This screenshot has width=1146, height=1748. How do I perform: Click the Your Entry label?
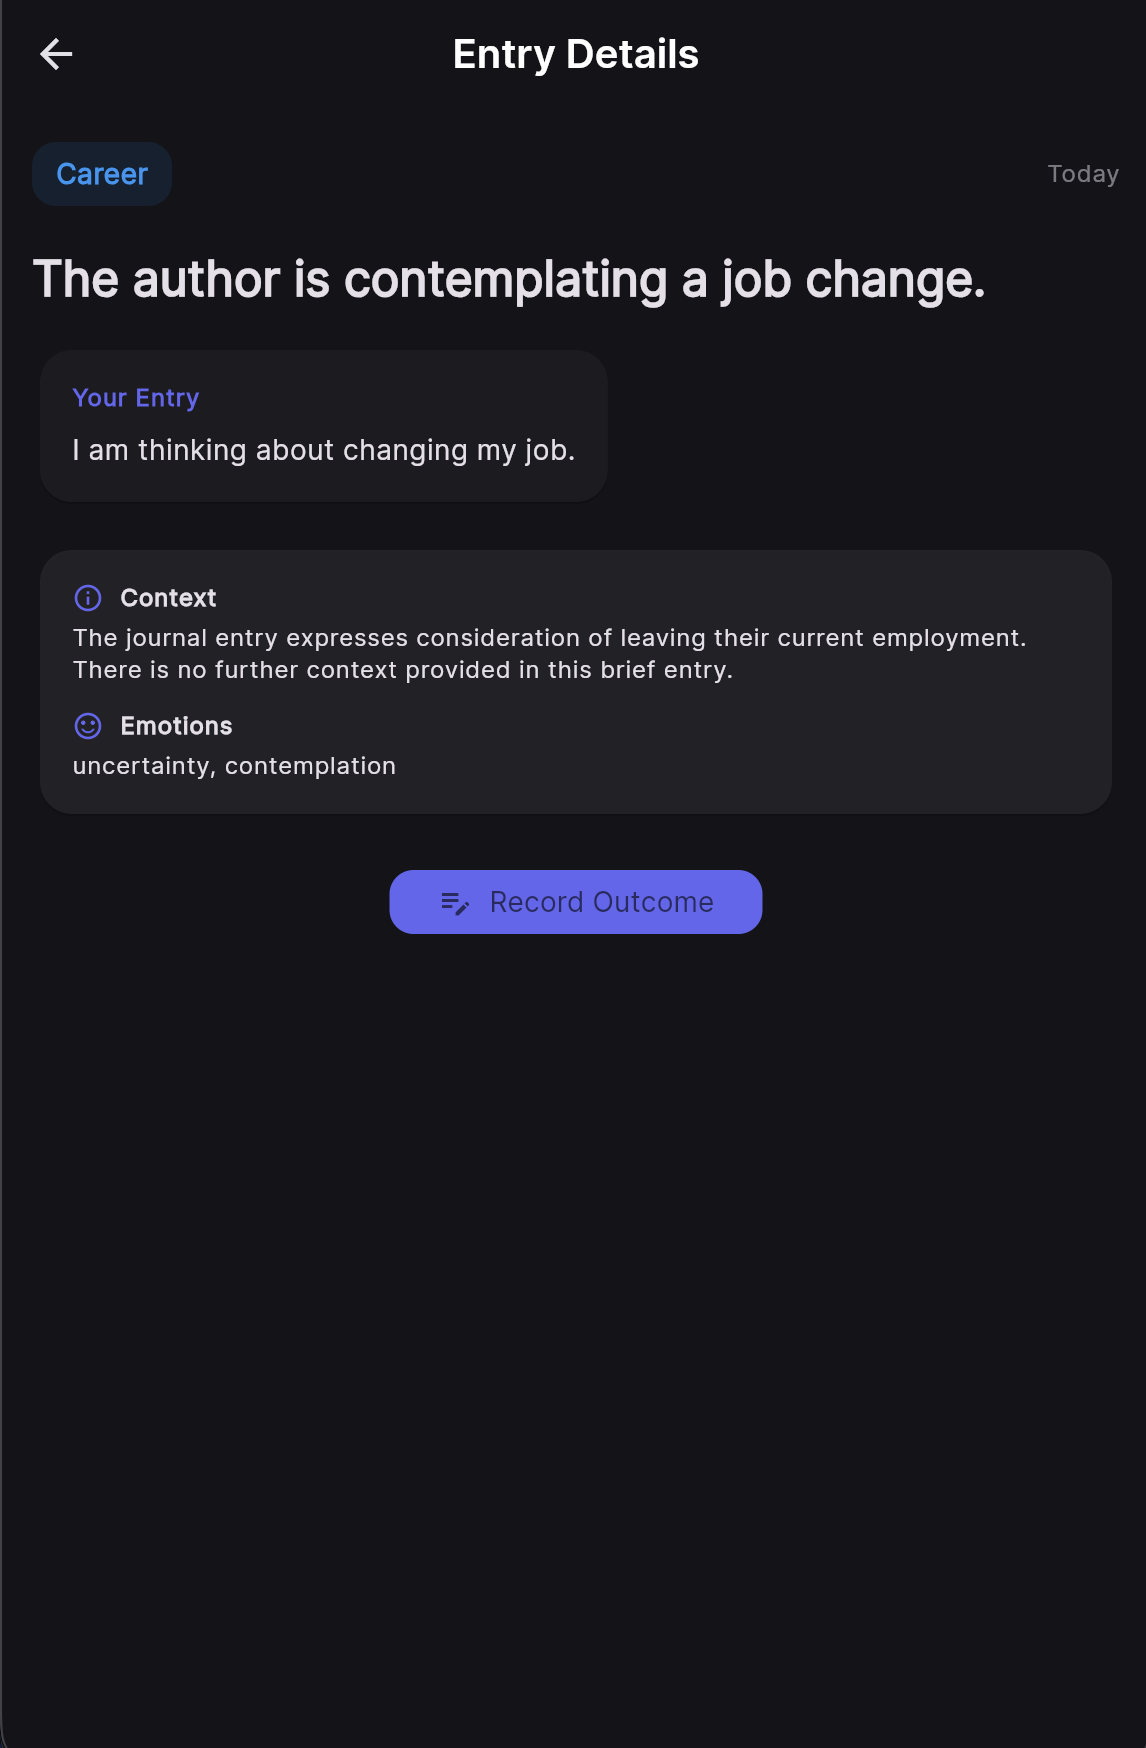point(136,398)
